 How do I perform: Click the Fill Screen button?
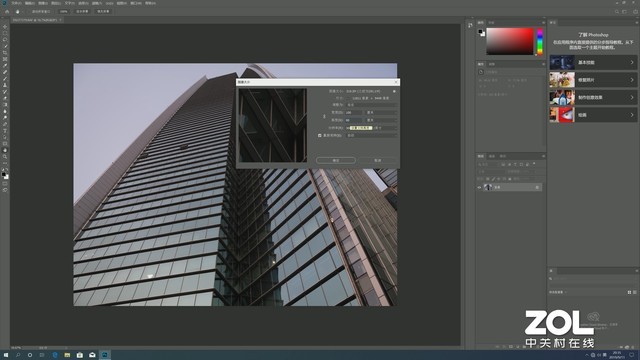[103, 11]
